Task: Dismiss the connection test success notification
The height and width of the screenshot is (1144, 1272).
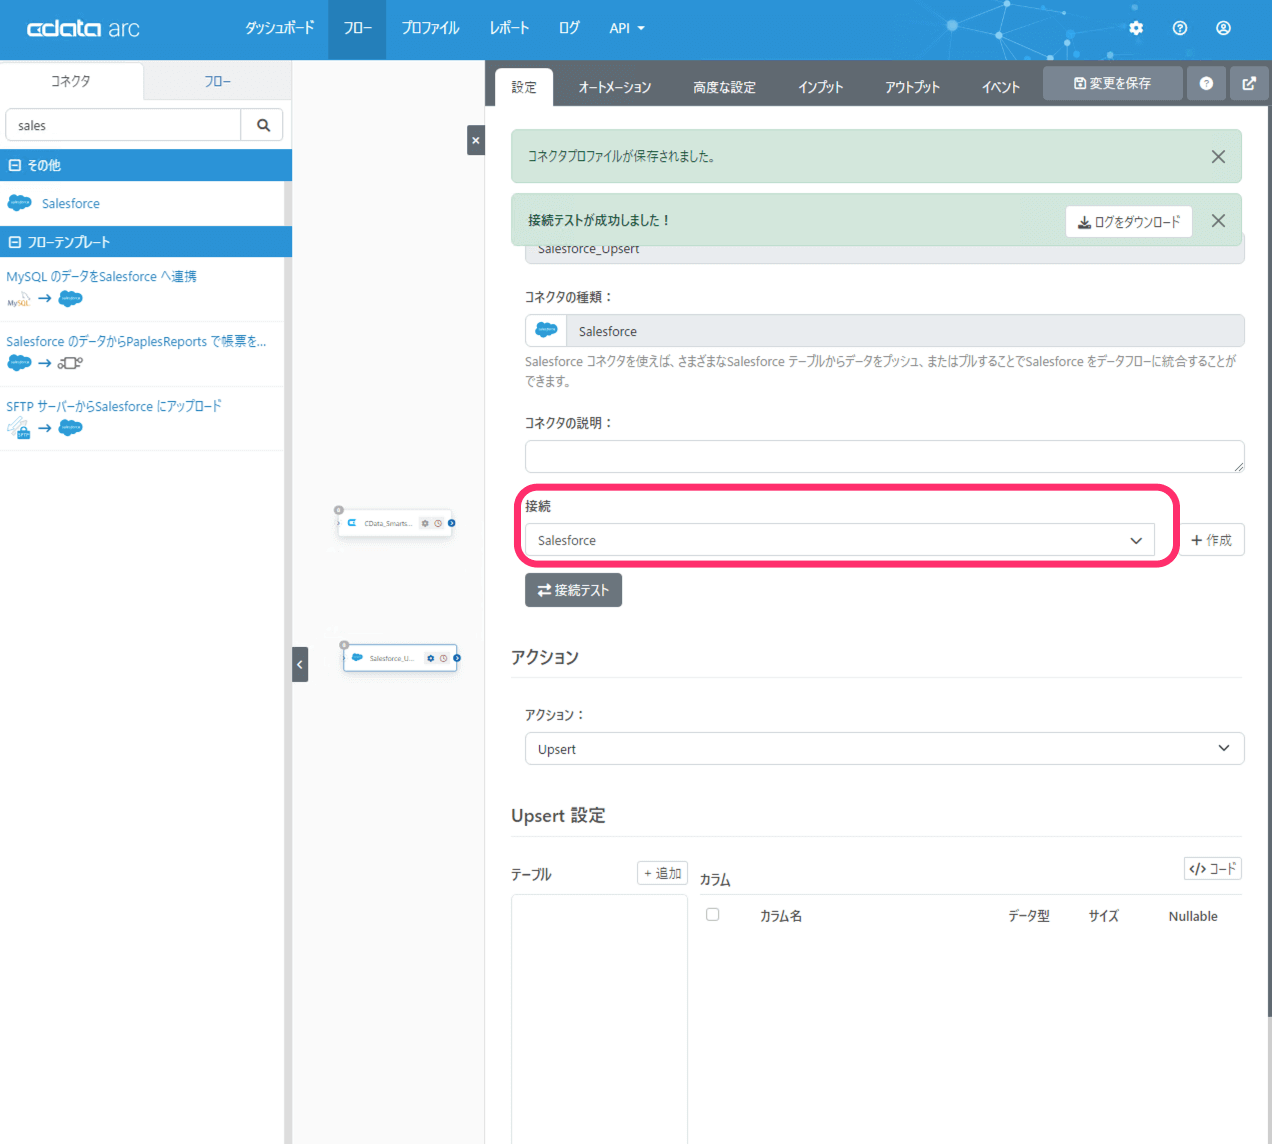Action: click(1218, 221)
